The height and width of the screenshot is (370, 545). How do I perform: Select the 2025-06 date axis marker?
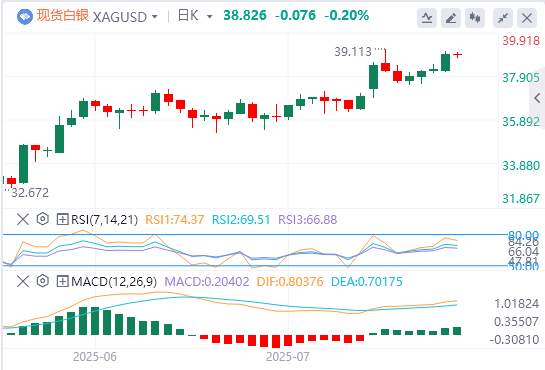(95, 357)
